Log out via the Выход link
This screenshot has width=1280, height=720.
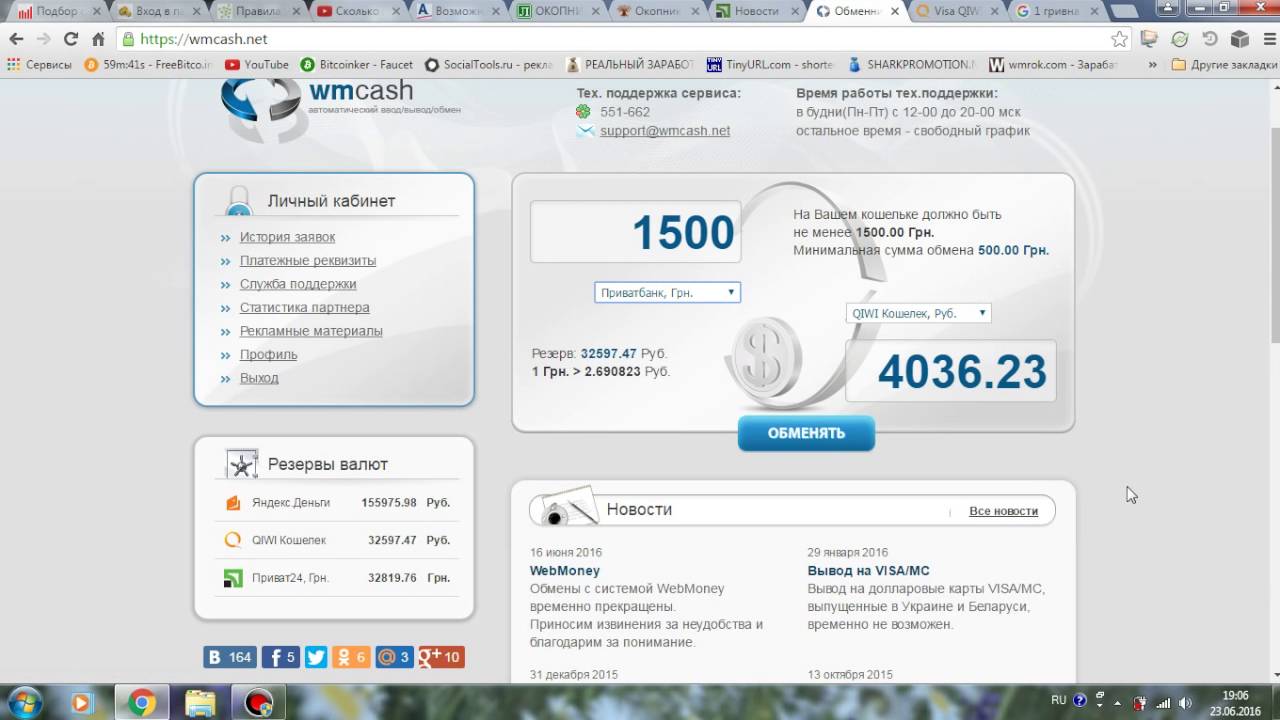259,378
